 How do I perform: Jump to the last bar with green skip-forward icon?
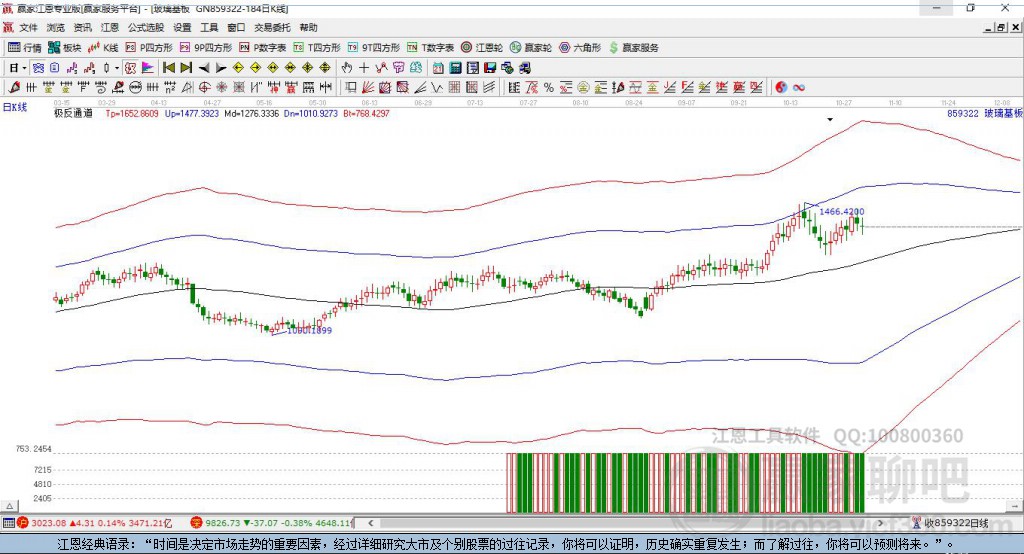pyautogui.click(x=186, y=67)
